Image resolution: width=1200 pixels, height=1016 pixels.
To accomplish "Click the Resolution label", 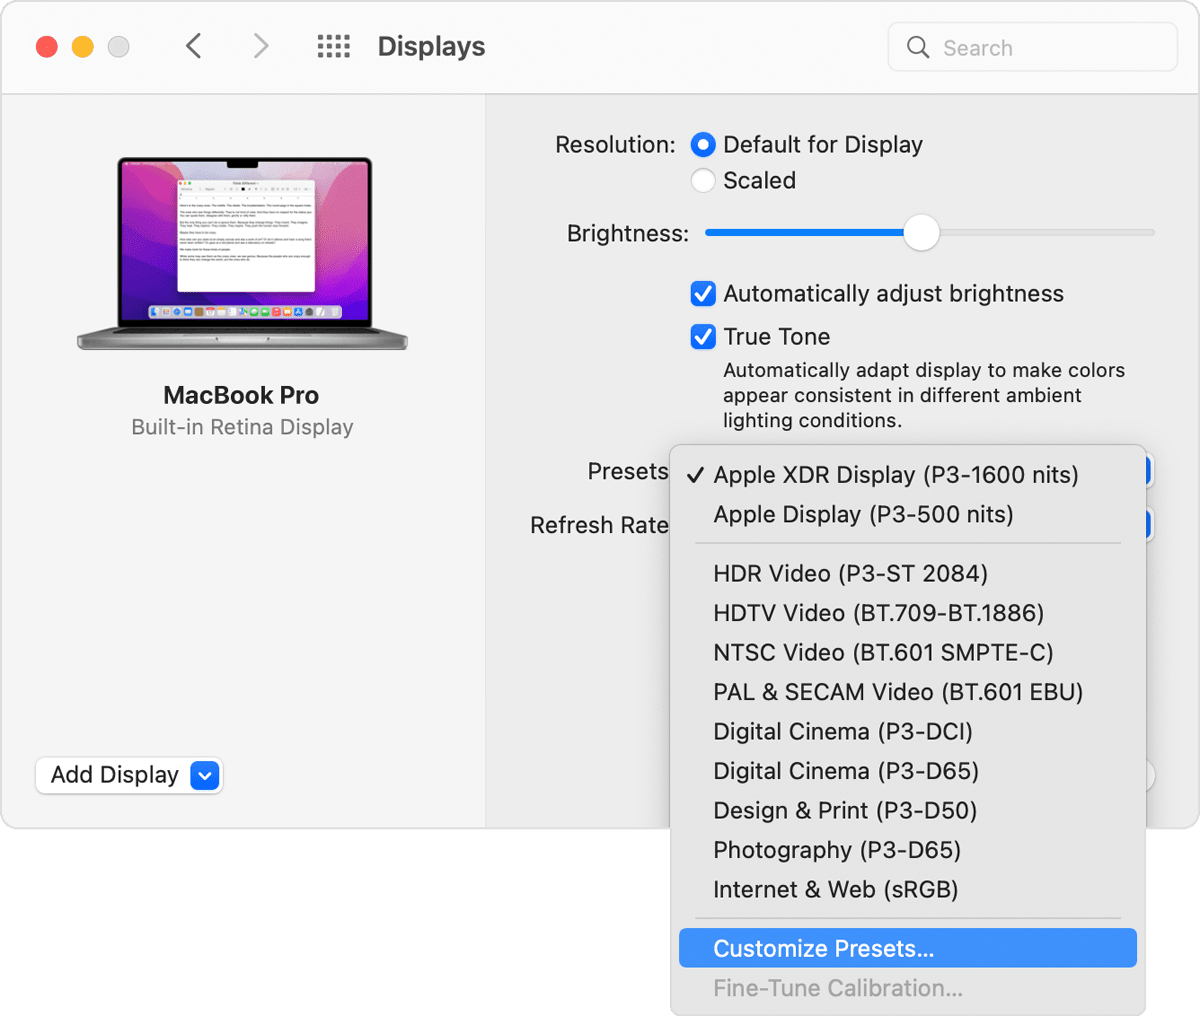I will (616, 145).
